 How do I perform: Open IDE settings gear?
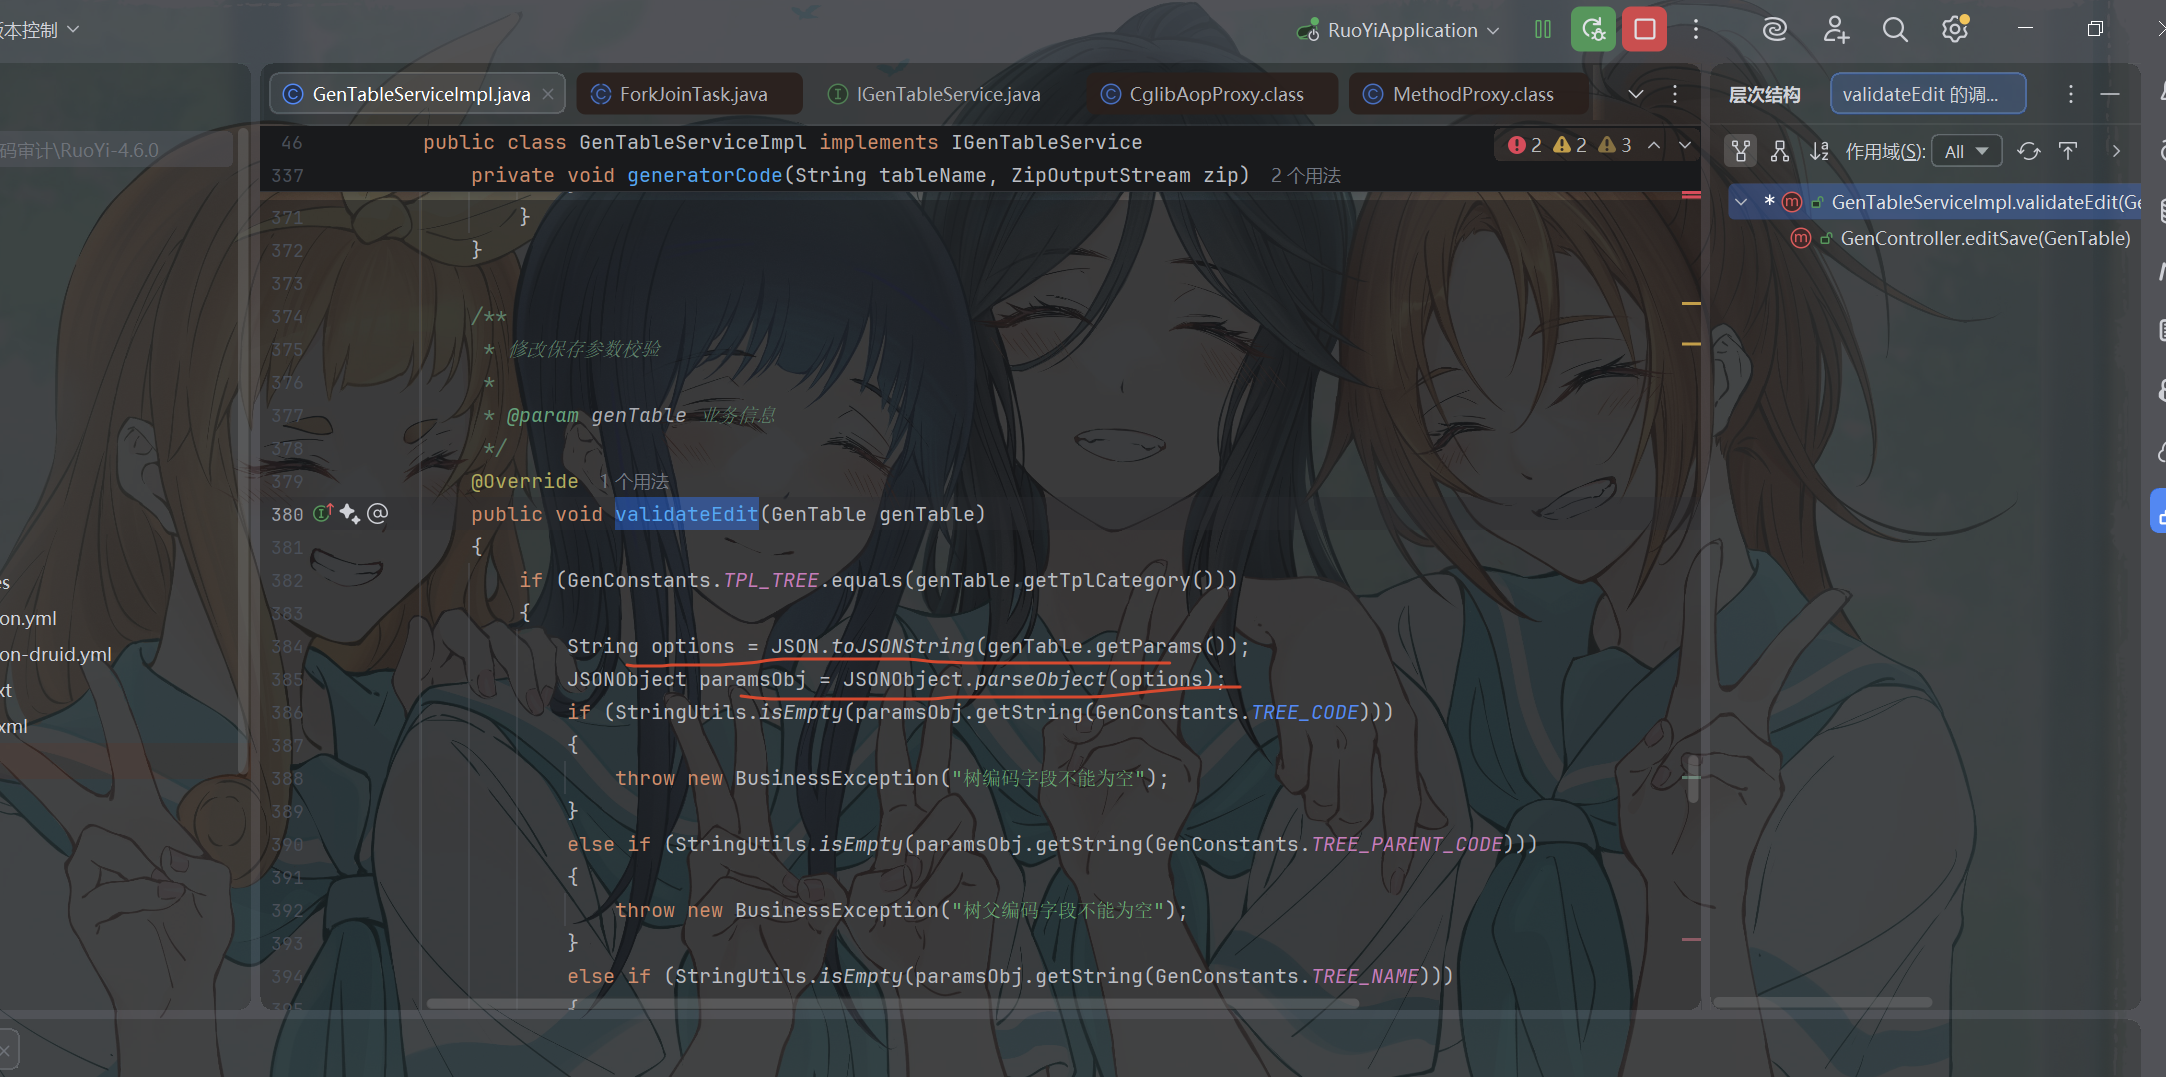point(1955,30)
